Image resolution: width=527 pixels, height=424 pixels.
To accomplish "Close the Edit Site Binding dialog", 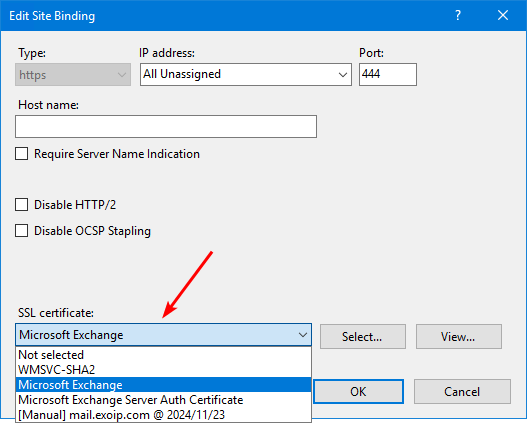I will coord(503,15).
